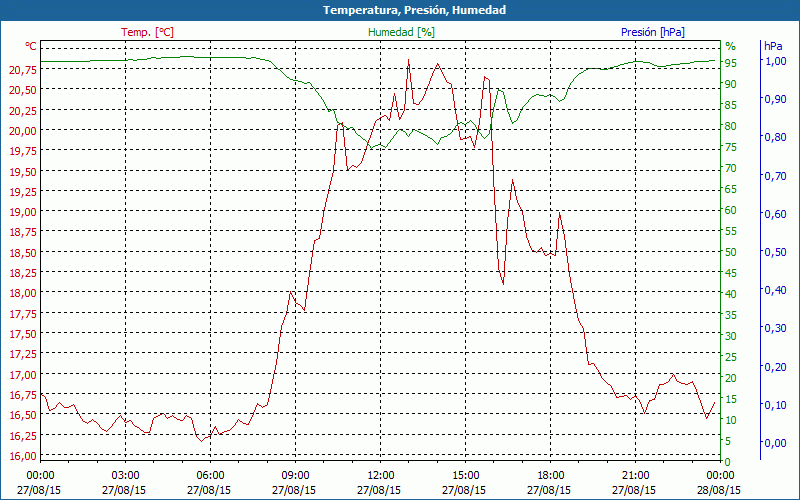Click the '20,75' temperature axis value

[23, 69]
